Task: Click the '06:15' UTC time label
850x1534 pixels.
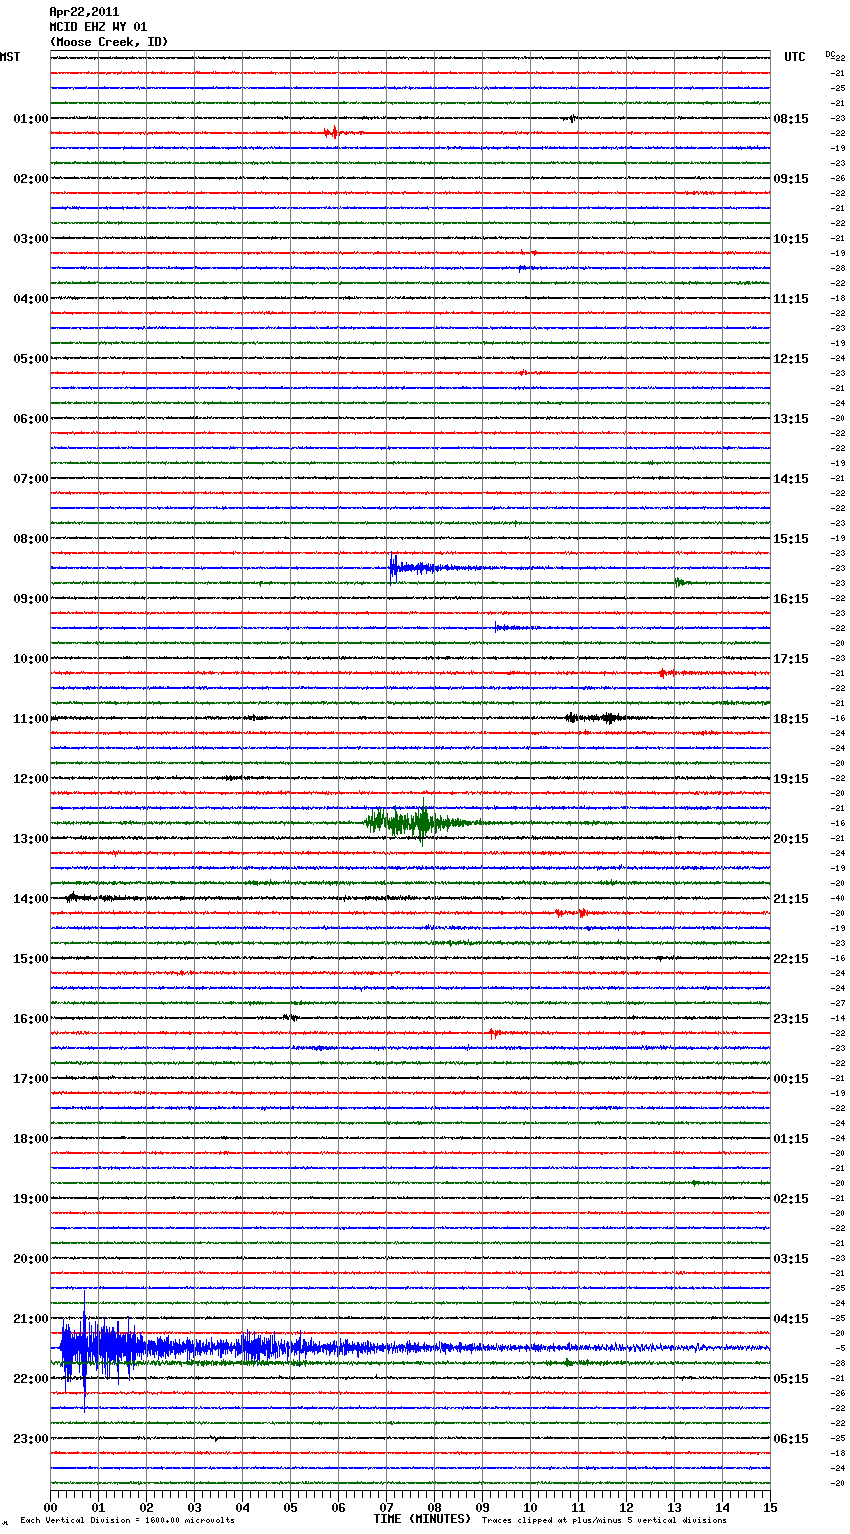Action: (791, 1439)
